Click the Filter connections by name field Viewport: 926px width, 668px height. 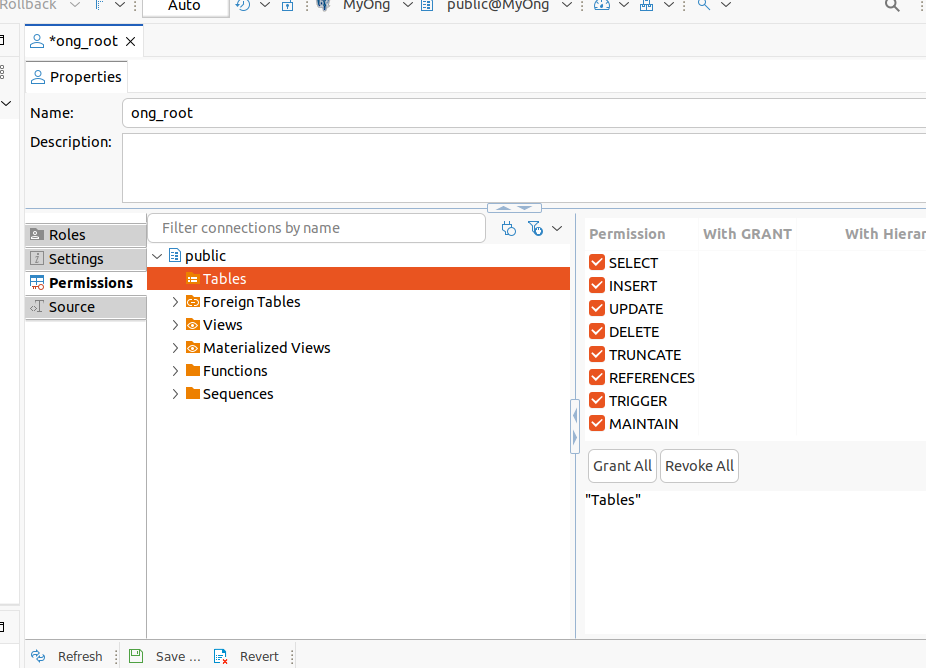pos(315,228)
